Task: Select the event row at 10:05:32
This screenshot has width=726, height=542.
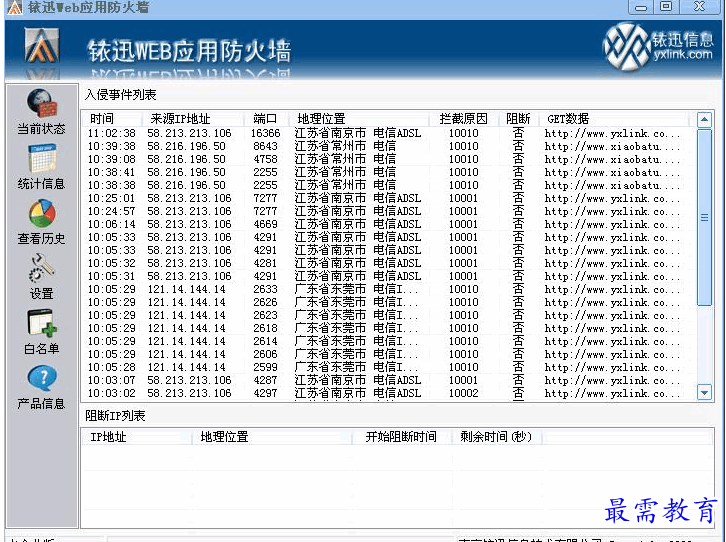Action: 384,263
